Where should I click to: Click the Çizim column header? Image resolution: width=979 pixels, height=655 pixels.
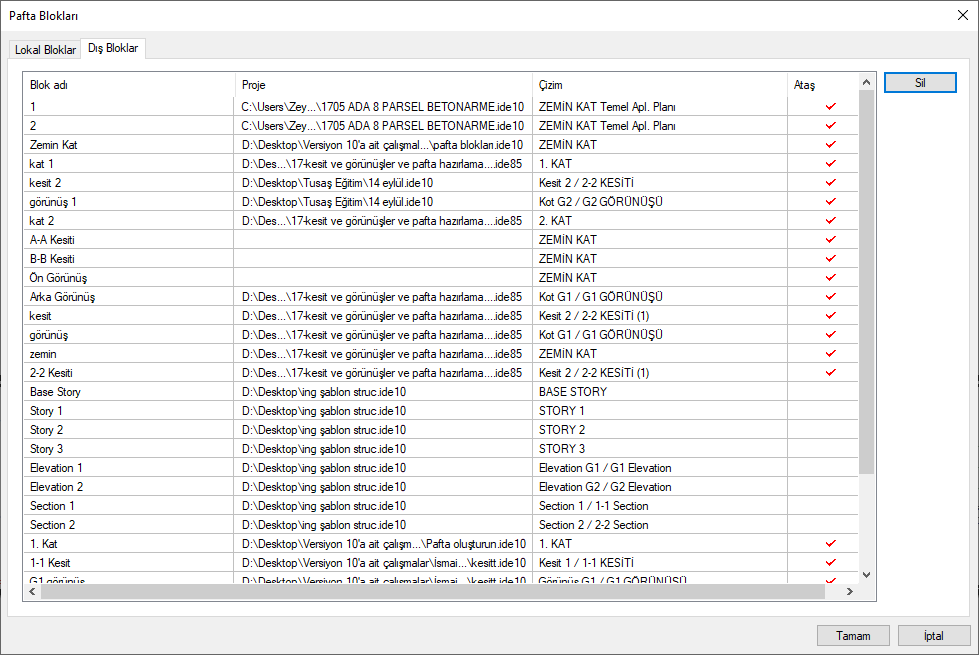pos(659,85)
